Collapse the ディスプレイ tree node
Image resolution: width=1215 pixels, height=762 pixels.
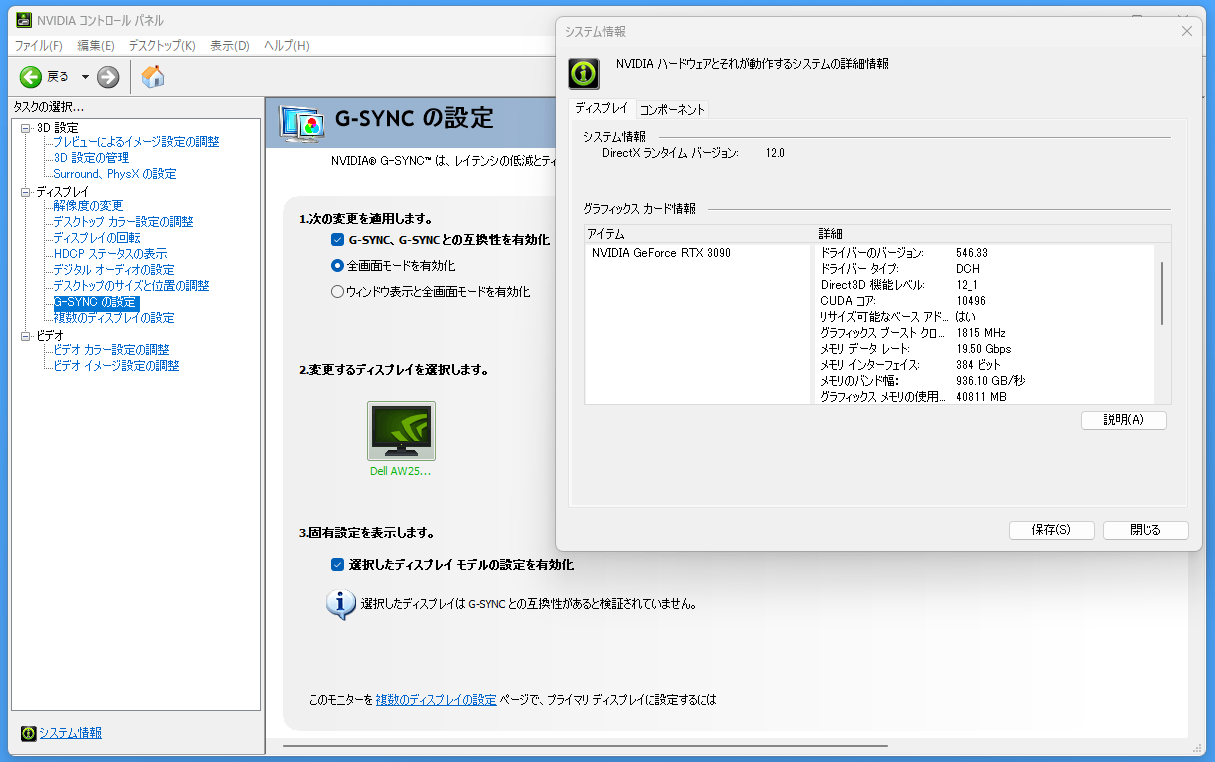(26, 192)
